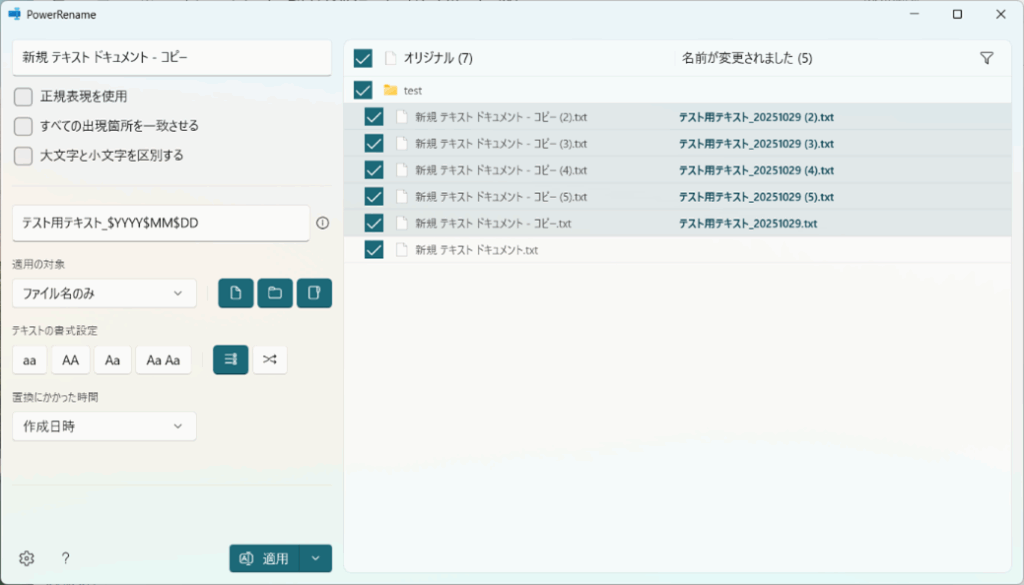Click the randomize items shuffle icon
Image resolution: width=1024 pixels, height=585 pixels.
click(270, 359)
